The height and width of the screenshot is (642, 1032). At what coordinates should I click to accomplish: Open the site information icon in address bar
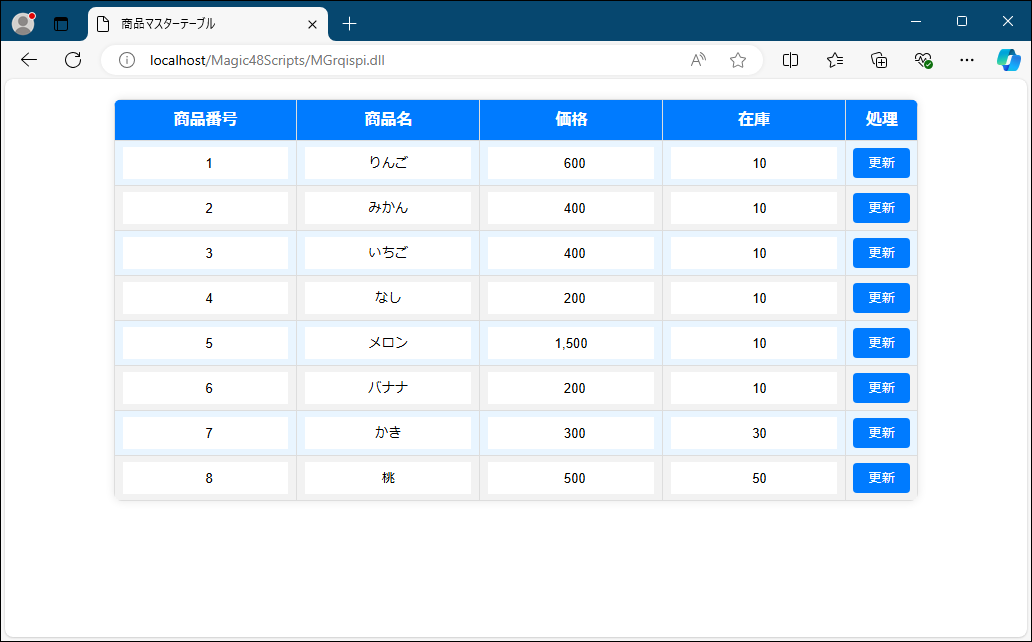127,60
